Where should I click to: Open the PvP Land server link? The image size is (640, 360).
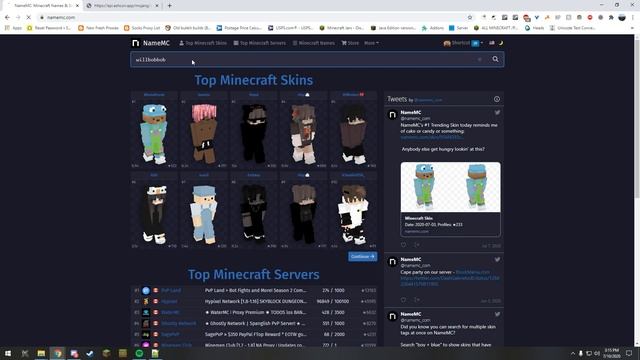(171, 290)
